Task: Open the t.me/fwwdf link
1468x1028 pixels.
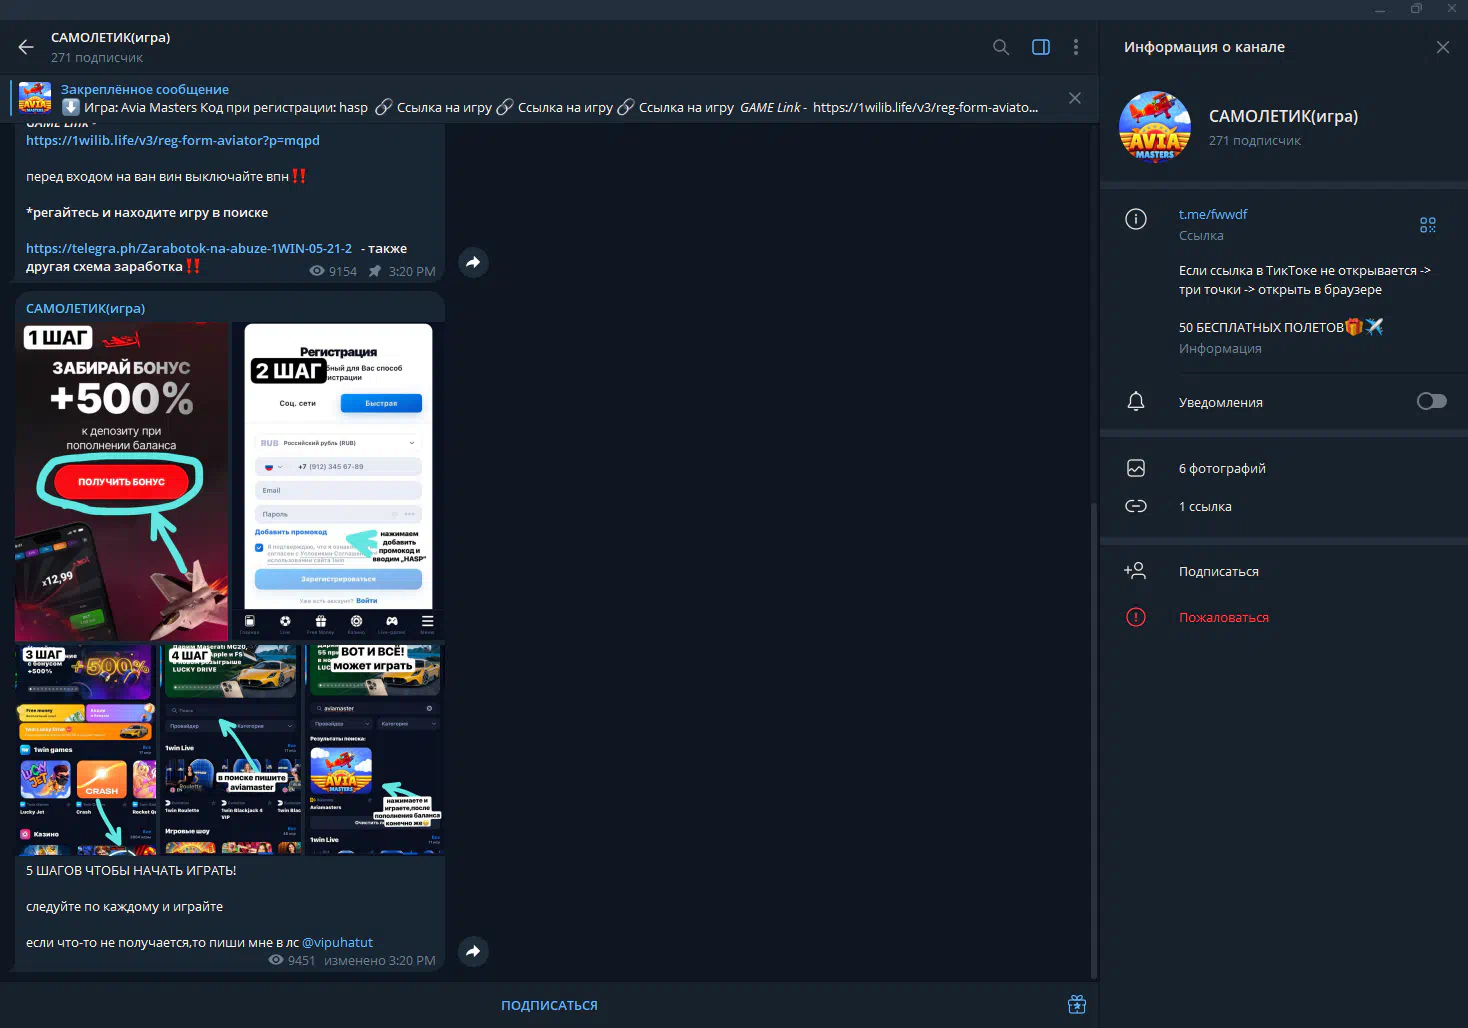Action: tap(1213, 214)
